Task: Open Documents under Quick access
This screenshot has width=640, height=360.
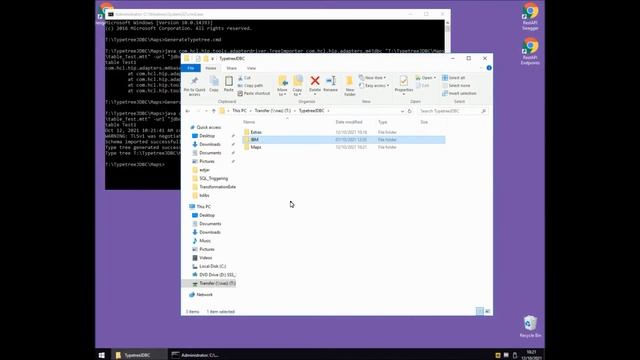Action: tap(210, 153)
